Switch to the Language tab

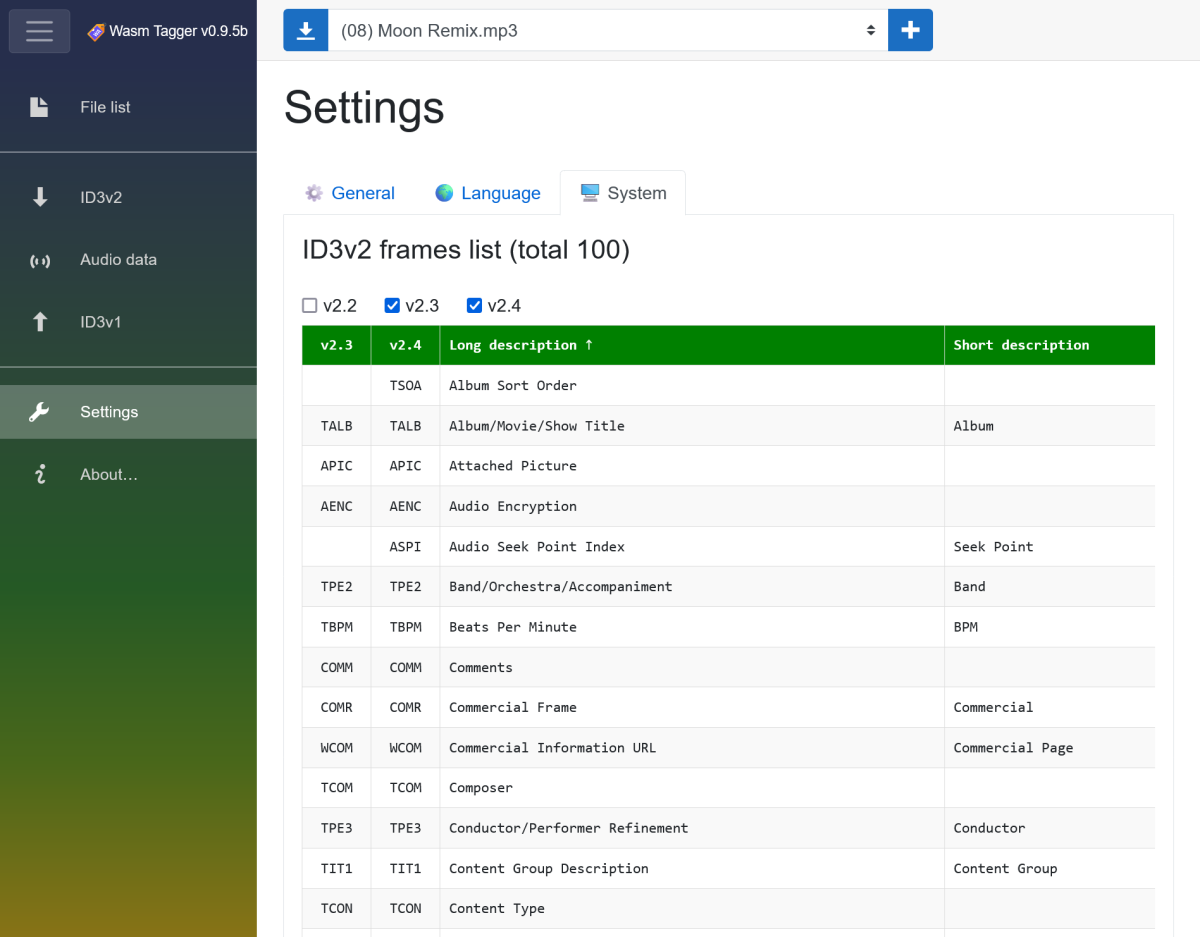[x=488, y=193]
